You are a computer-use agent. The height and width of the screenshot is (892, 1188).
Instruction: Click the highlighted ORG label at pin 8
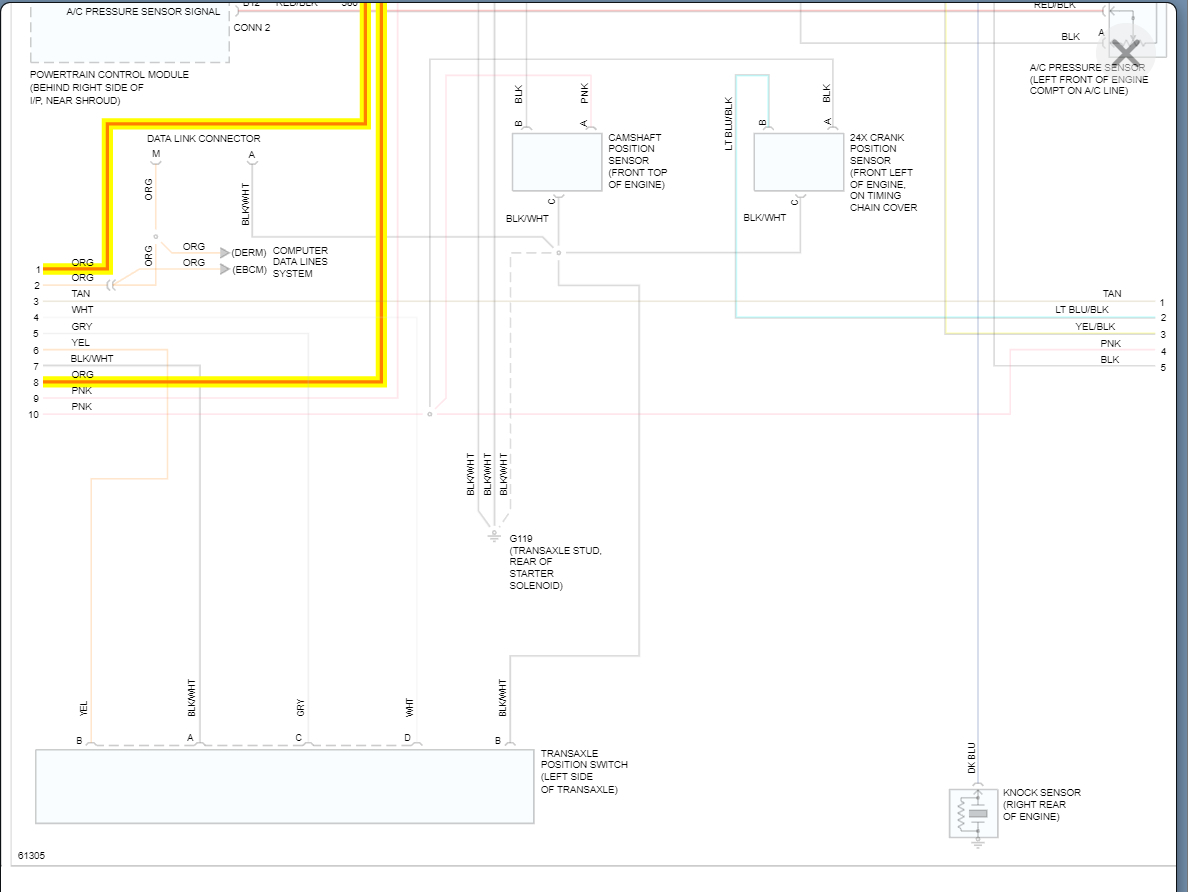tap(83, 374)
